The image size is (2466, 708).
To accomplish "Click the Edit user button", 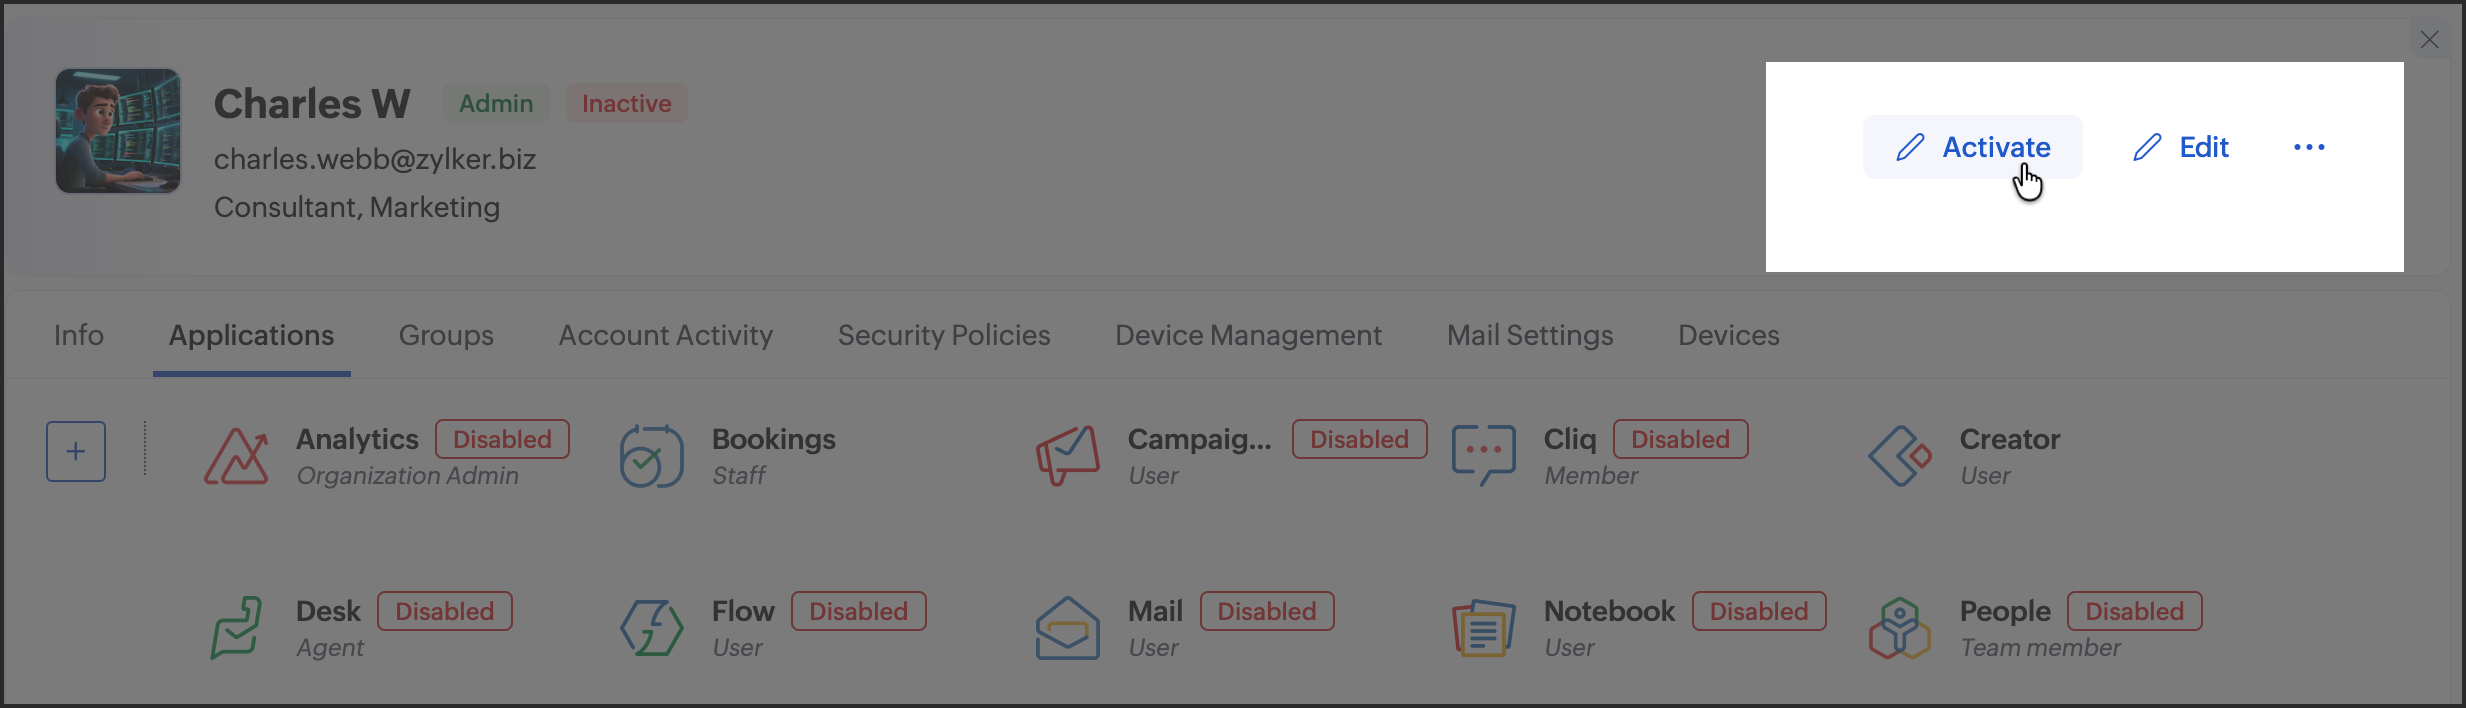I will click(2181, 147).
